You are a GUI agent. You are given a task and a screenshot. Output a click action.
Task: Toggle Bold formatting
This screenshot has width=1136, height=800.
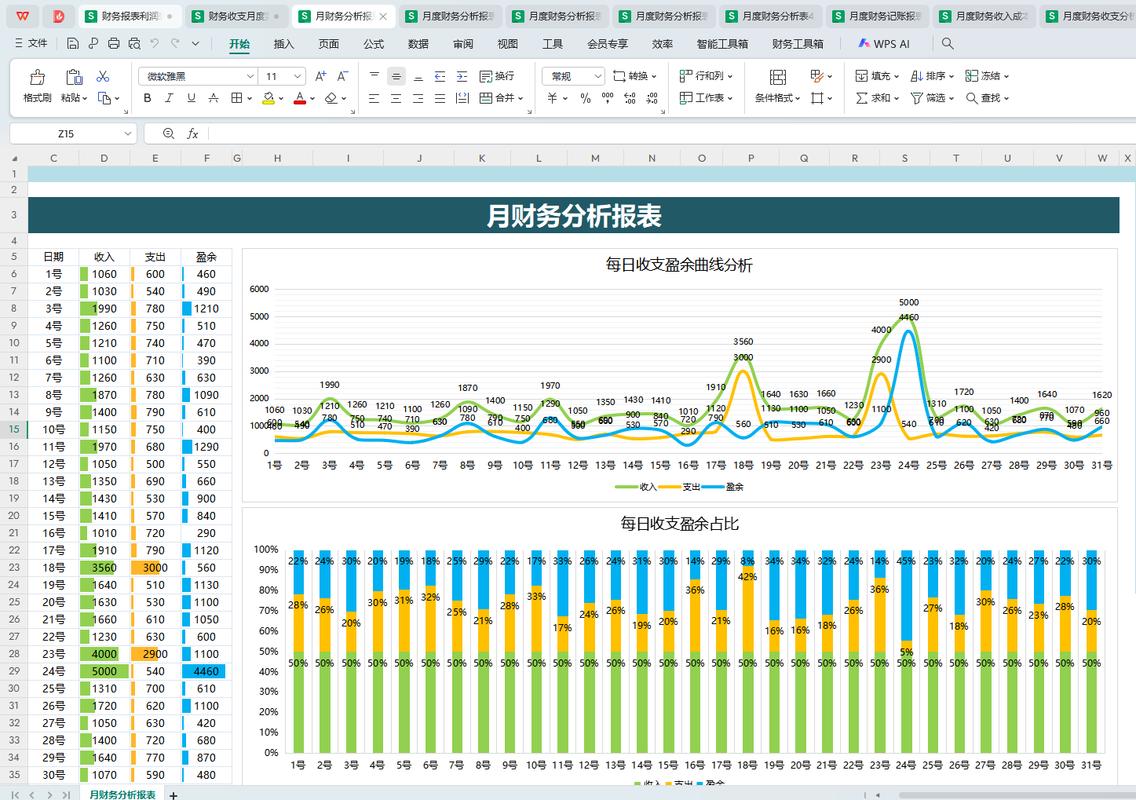[x=147, y=98]
